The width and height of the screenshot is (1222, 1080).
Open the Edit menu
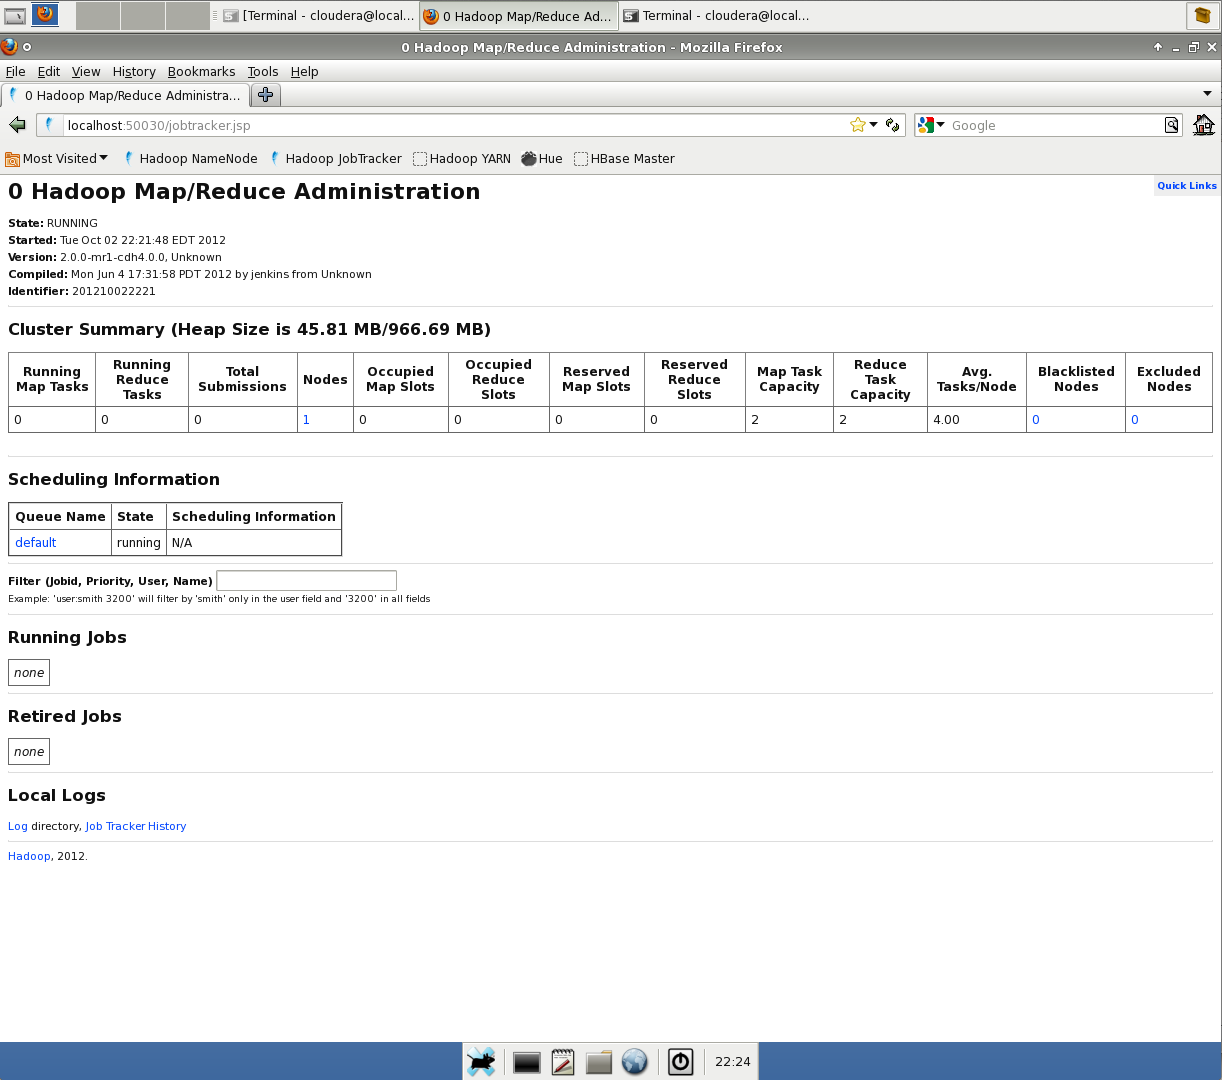click(x=49, y=71)
